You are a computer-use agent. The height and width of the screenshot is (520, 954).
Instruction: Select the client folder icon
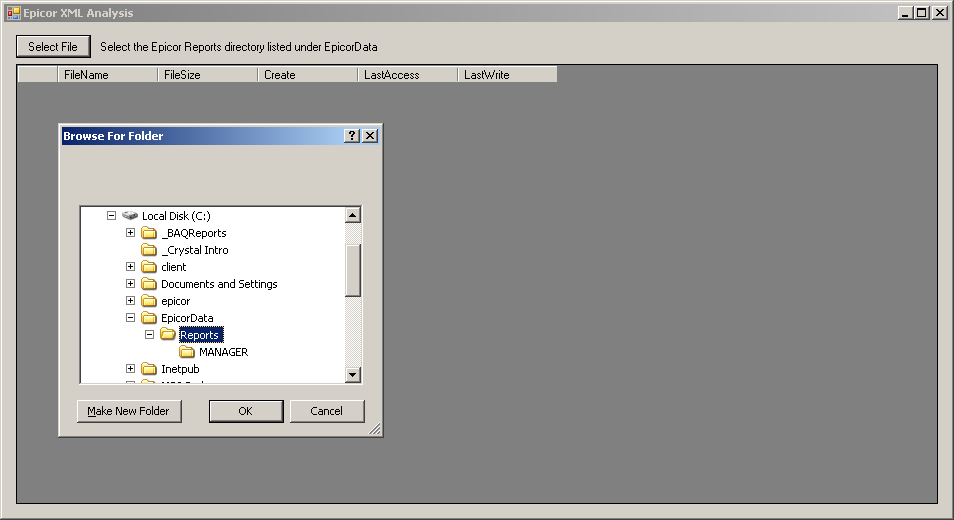coord(148,267)
